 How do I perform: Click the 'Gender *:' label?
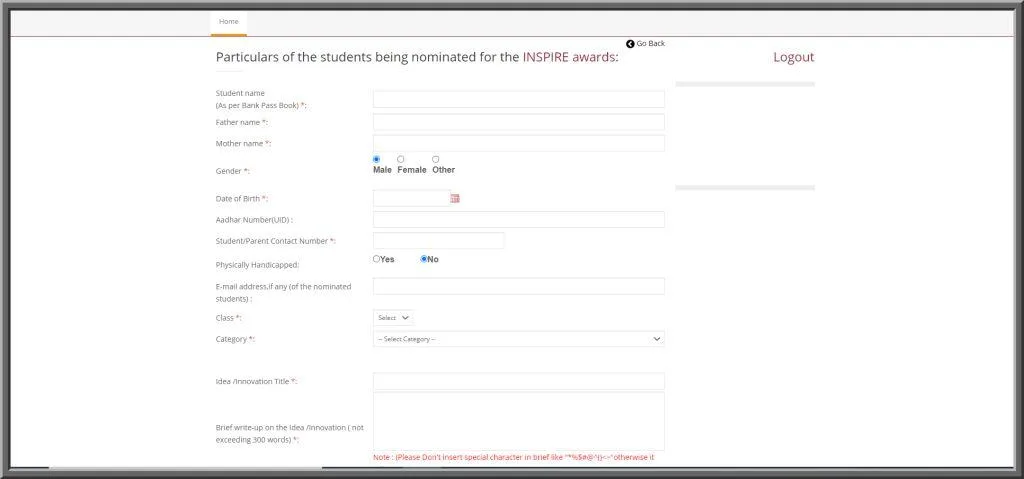(x=233, y=171)
